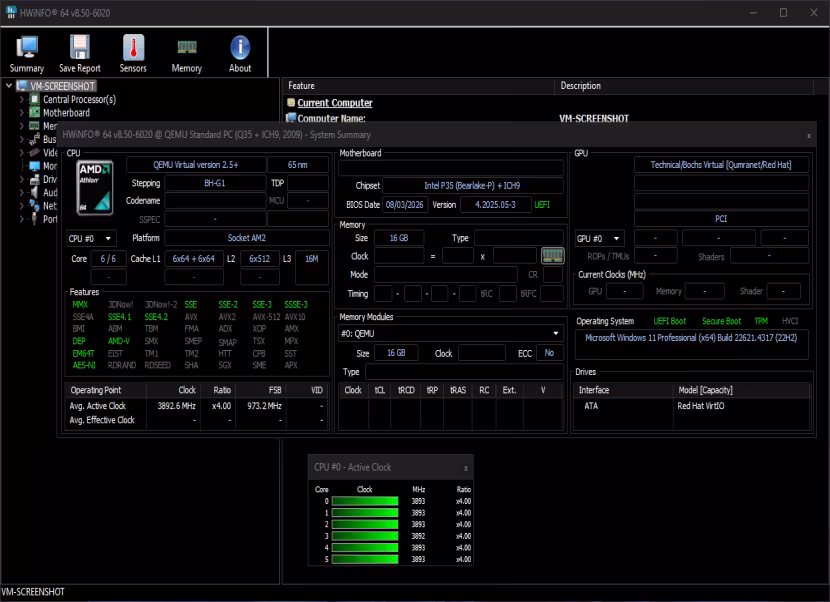Open the #0: QEMU memory module dropdown
Viewport: 830px width, 602px height.
pyautogui.click(x=450, y=334)
